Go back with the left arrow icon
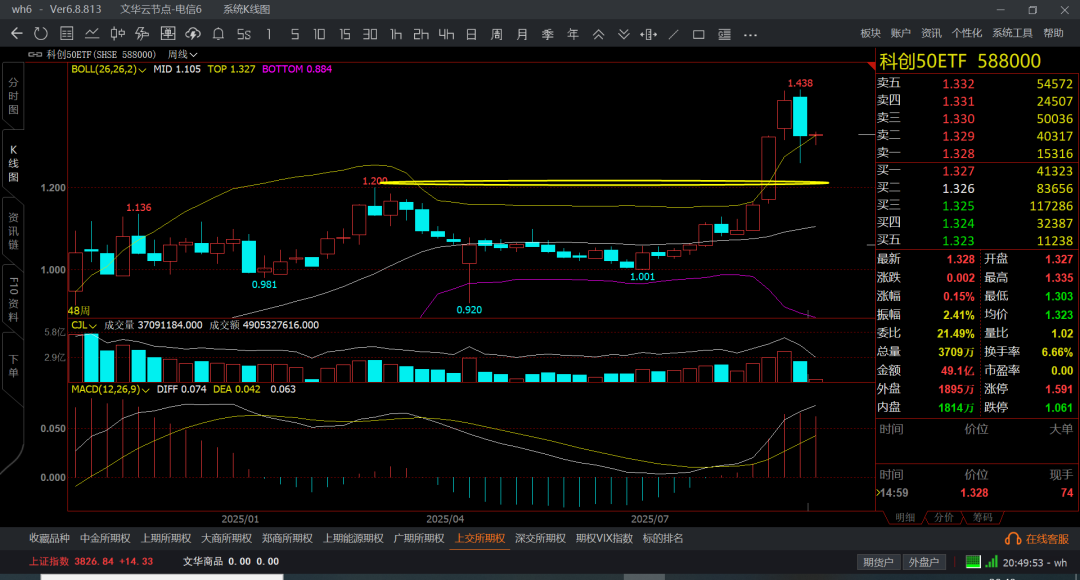1080x580 pixels. pyautogui.click(x=17, y=34)
